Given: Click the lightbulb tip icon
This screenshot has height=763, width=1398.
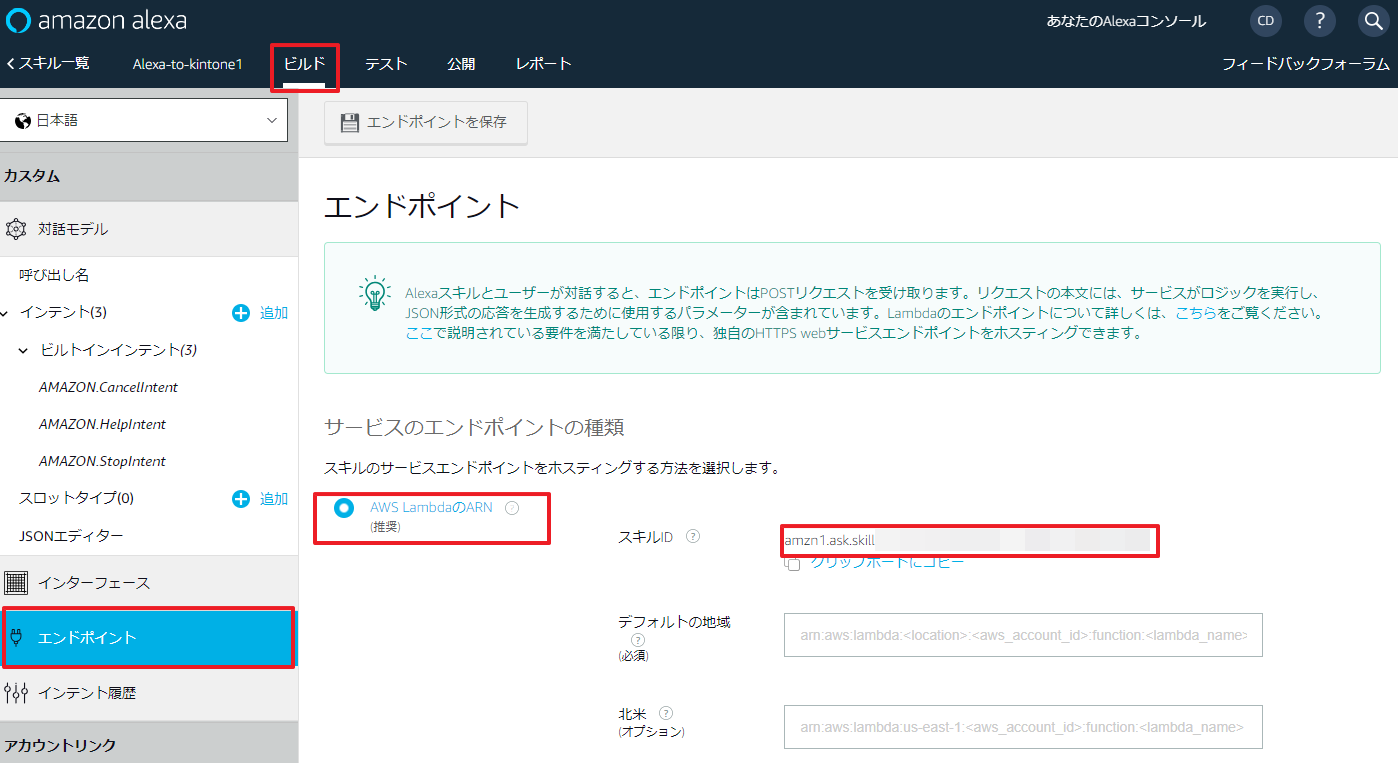Looking at the screenshot, I should pyautogui.click(x=374, y=292).
